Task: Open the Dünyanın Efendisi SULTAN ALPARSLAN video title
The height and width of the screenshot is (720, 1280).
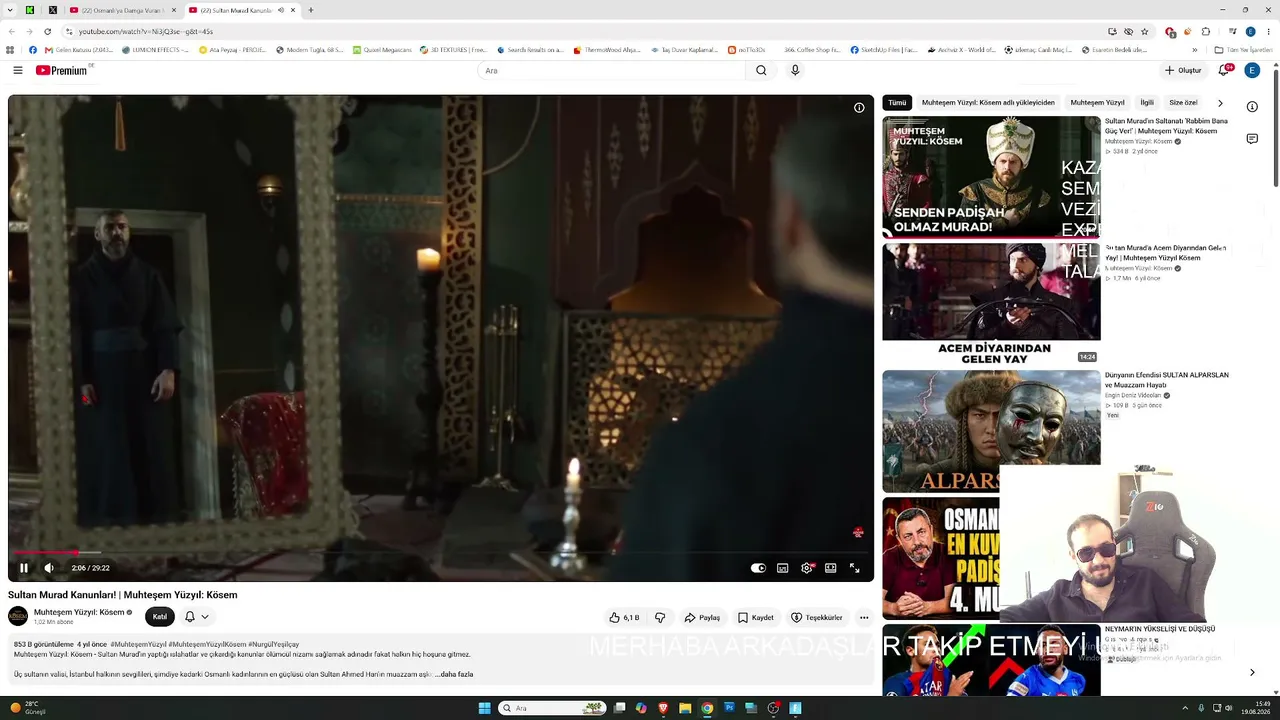Action: click(1167, 380)
